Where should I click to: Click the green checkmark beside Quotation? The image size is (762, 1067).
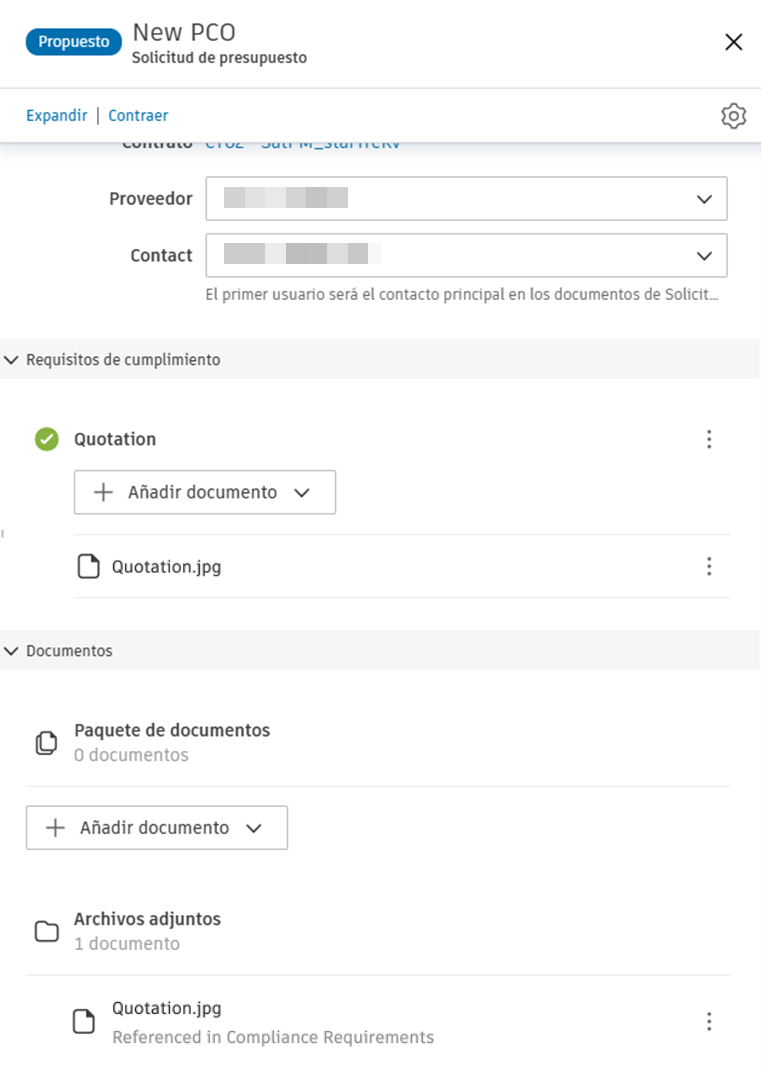pyautogui.click(x=45, y=439)
